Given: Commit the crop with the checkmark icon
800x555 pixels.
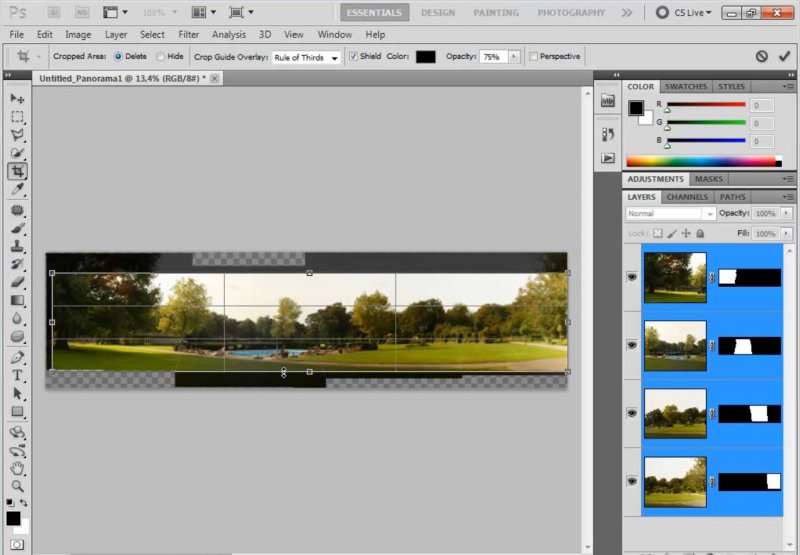Looking at the screenshot, I should click(783, 57).
